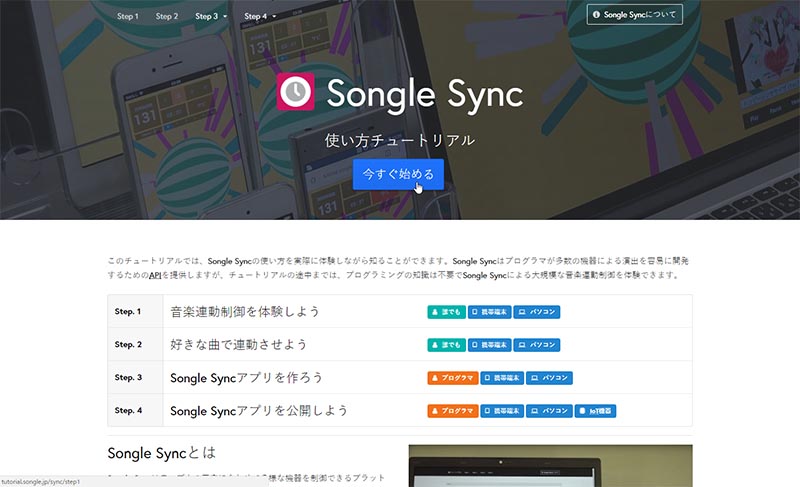This screenshot has height=487, width=800.
Task: Click the 今すぐ始める button
Action: [398, 174]
